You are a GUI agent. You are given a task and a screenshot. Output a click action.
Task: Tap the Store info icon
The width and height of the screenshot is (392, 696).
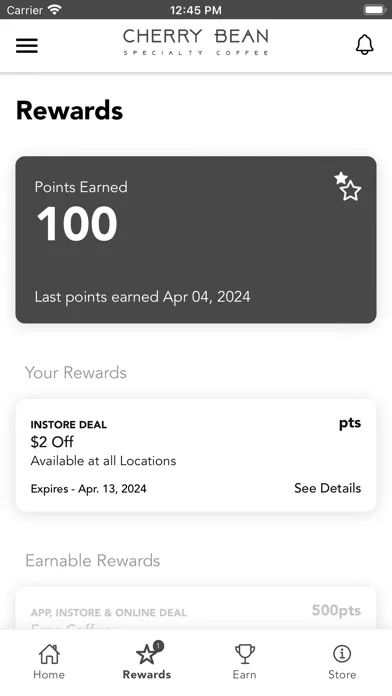pyautogui.click(x=342, y=654)
